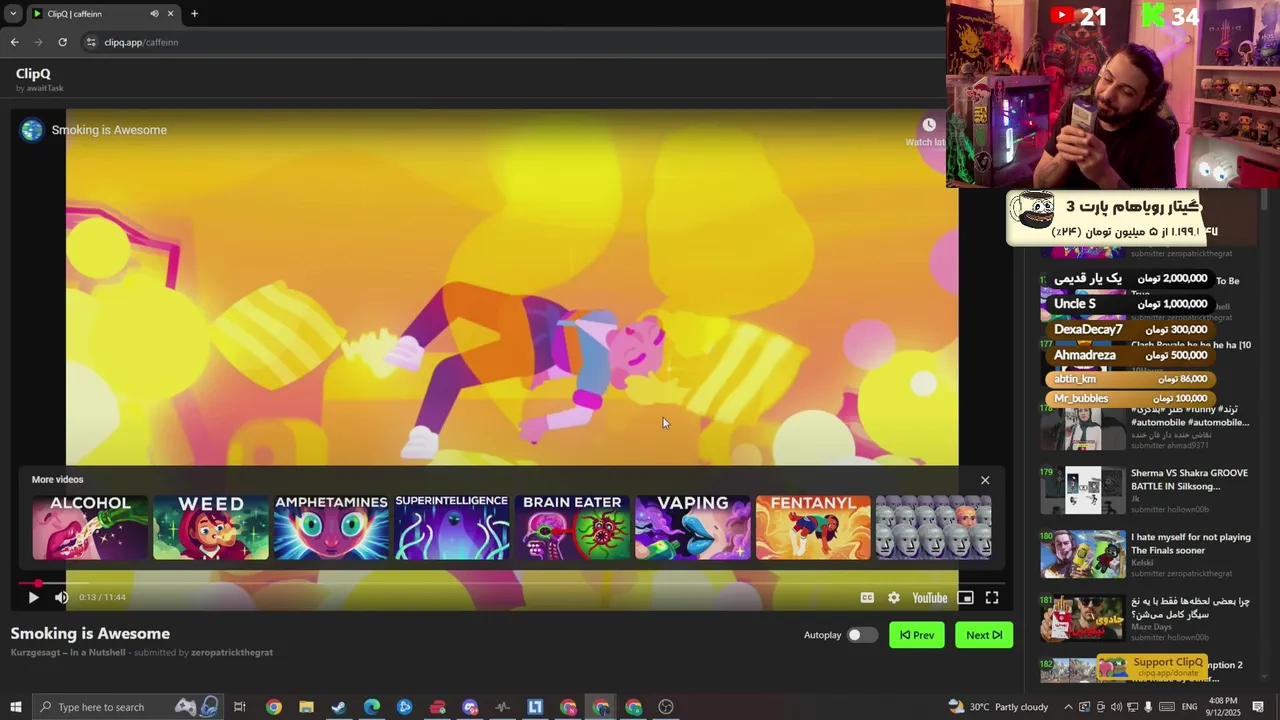Image resolution: width=1280 pixels, height=720 pixels.
Task: Click the ClipQ logo heading
Action: tap(33, 73)
